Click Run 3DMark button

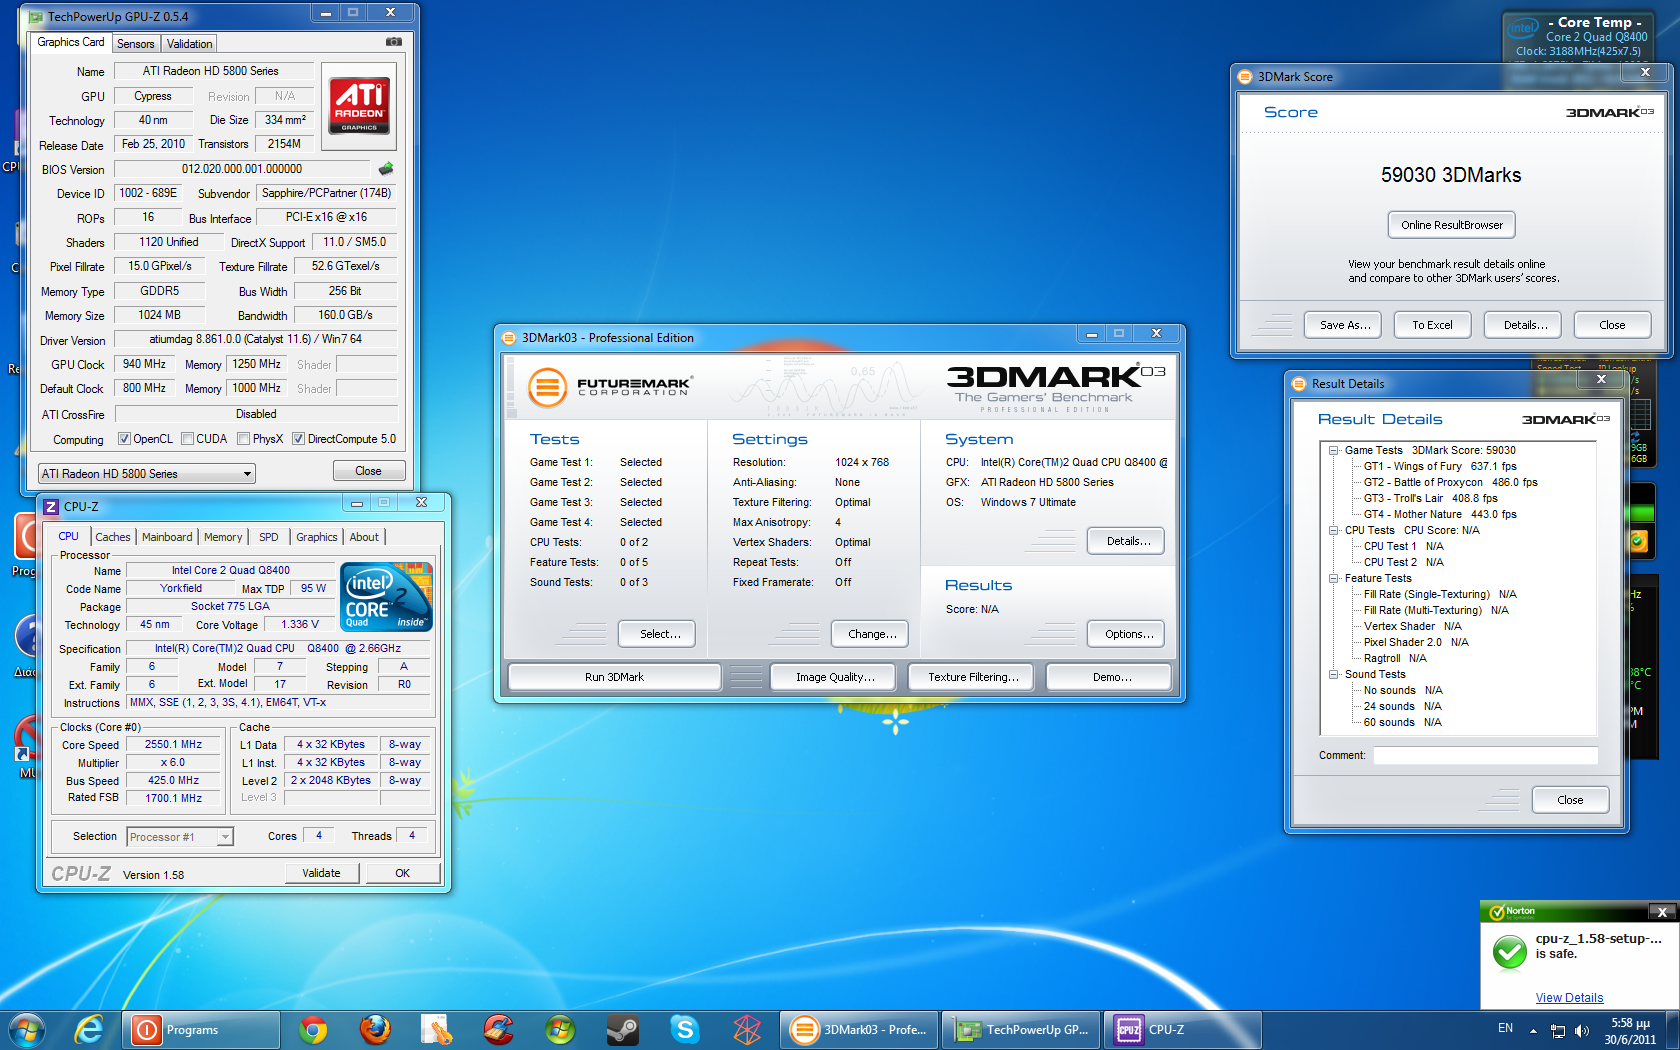point(614,677)
